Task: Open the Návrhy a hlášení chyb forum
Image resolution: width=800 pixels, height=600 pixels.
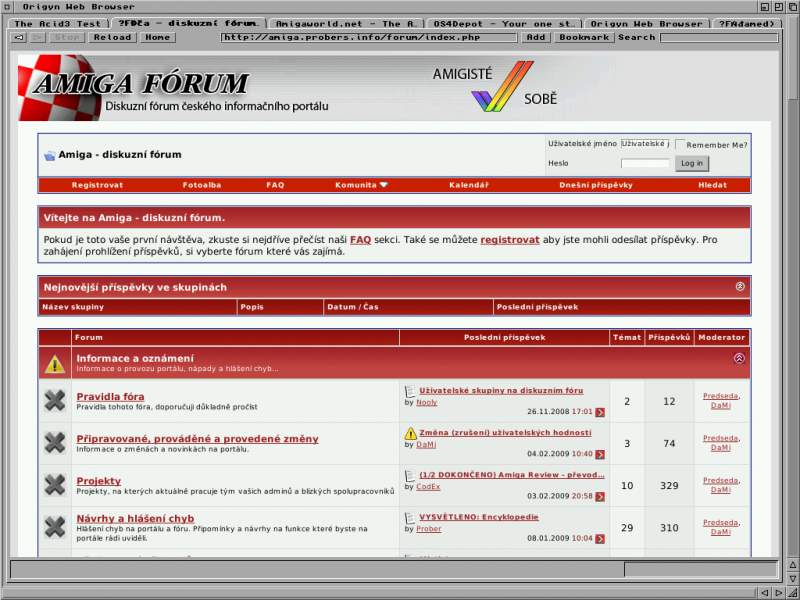Action: (135, 519)
